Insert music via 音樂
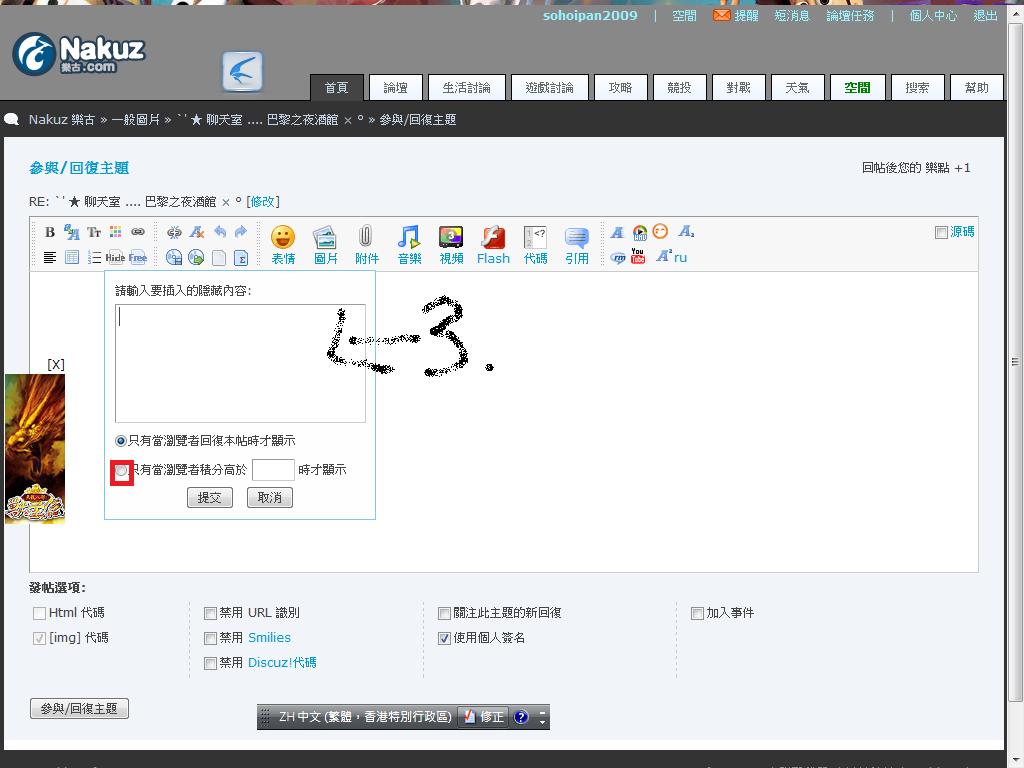Screen dimensions: 1024x768 tap(409, 246)
